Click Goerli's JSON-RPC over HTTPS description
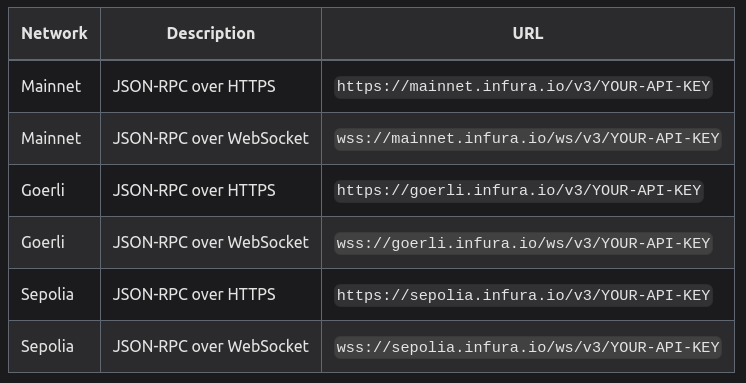The height and width of the screenshot is (383, 746). coord(194,190)
